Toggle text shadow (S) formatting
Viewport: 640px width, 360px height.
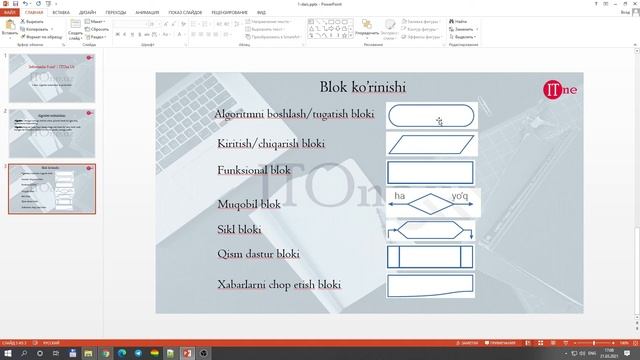[140, 35]
